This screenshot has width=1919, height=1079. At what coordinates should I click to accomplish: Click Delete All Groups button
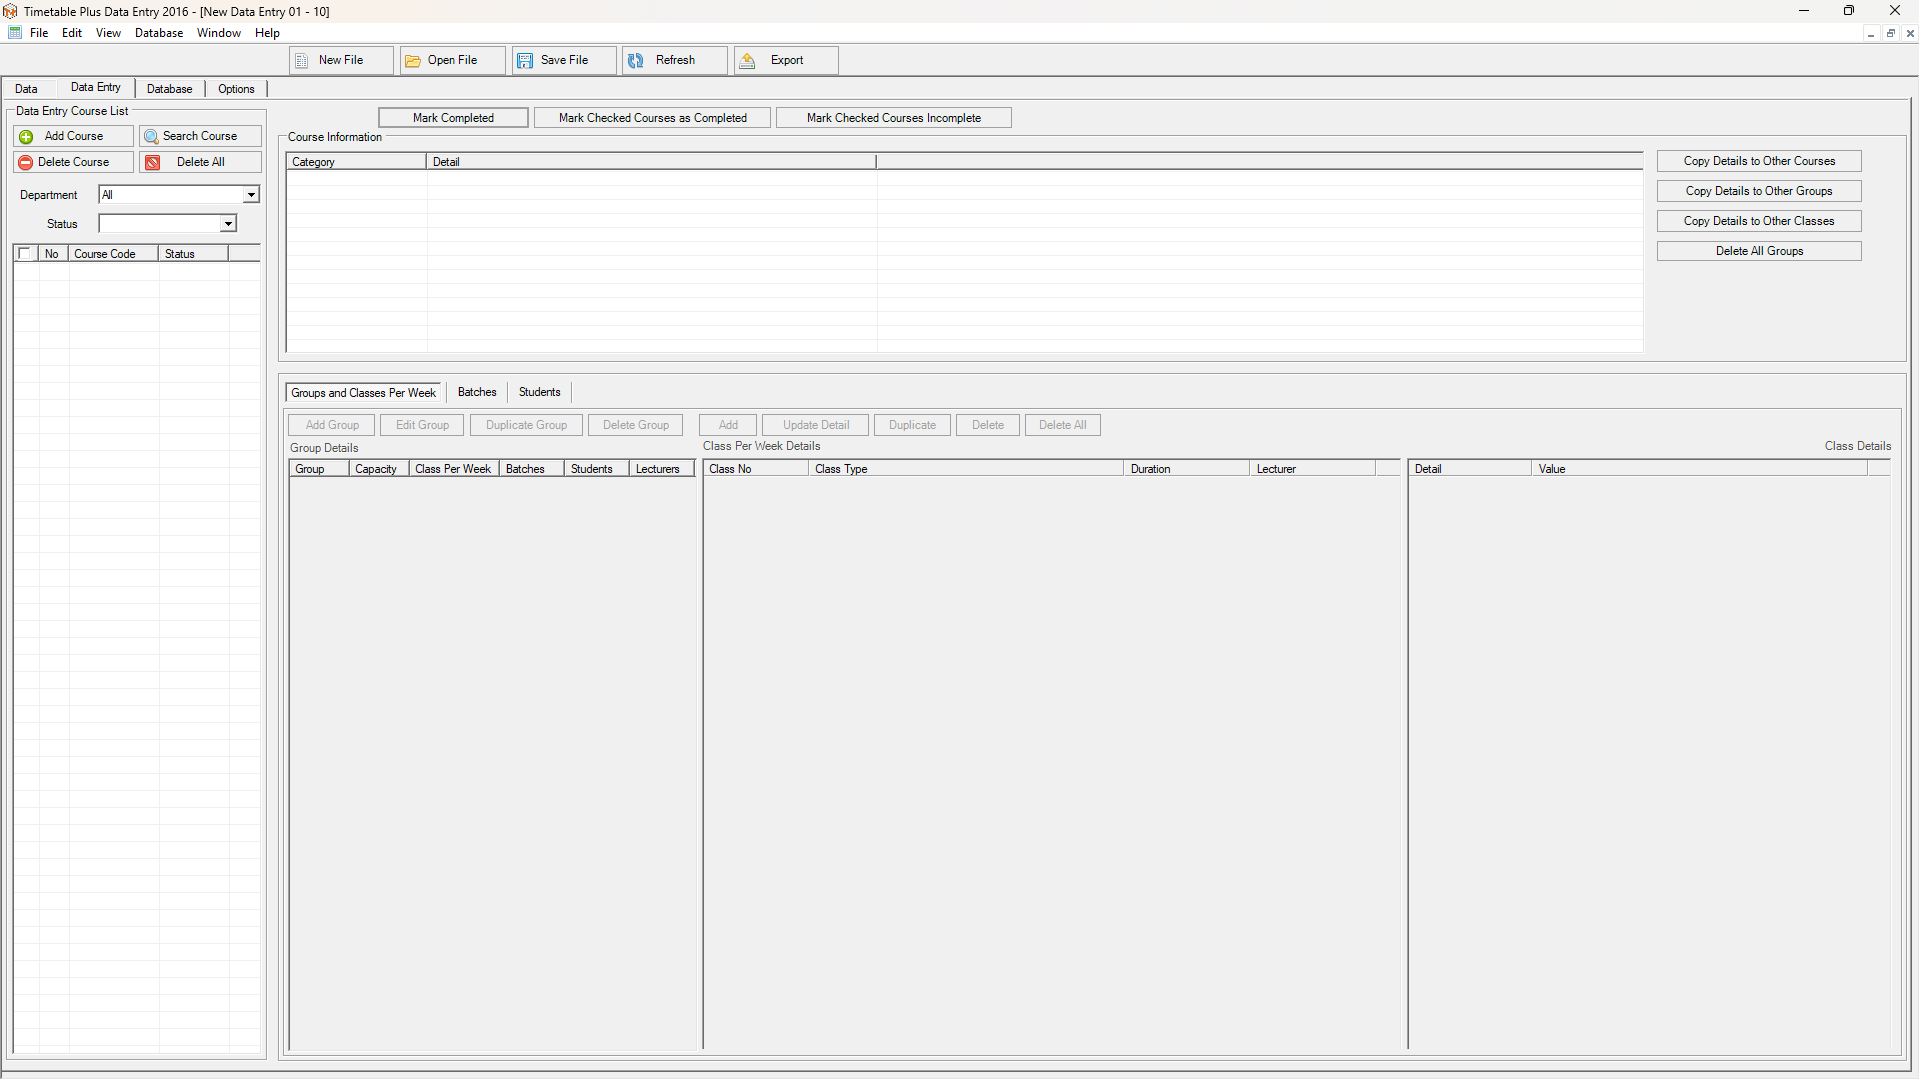(1758, 251)
